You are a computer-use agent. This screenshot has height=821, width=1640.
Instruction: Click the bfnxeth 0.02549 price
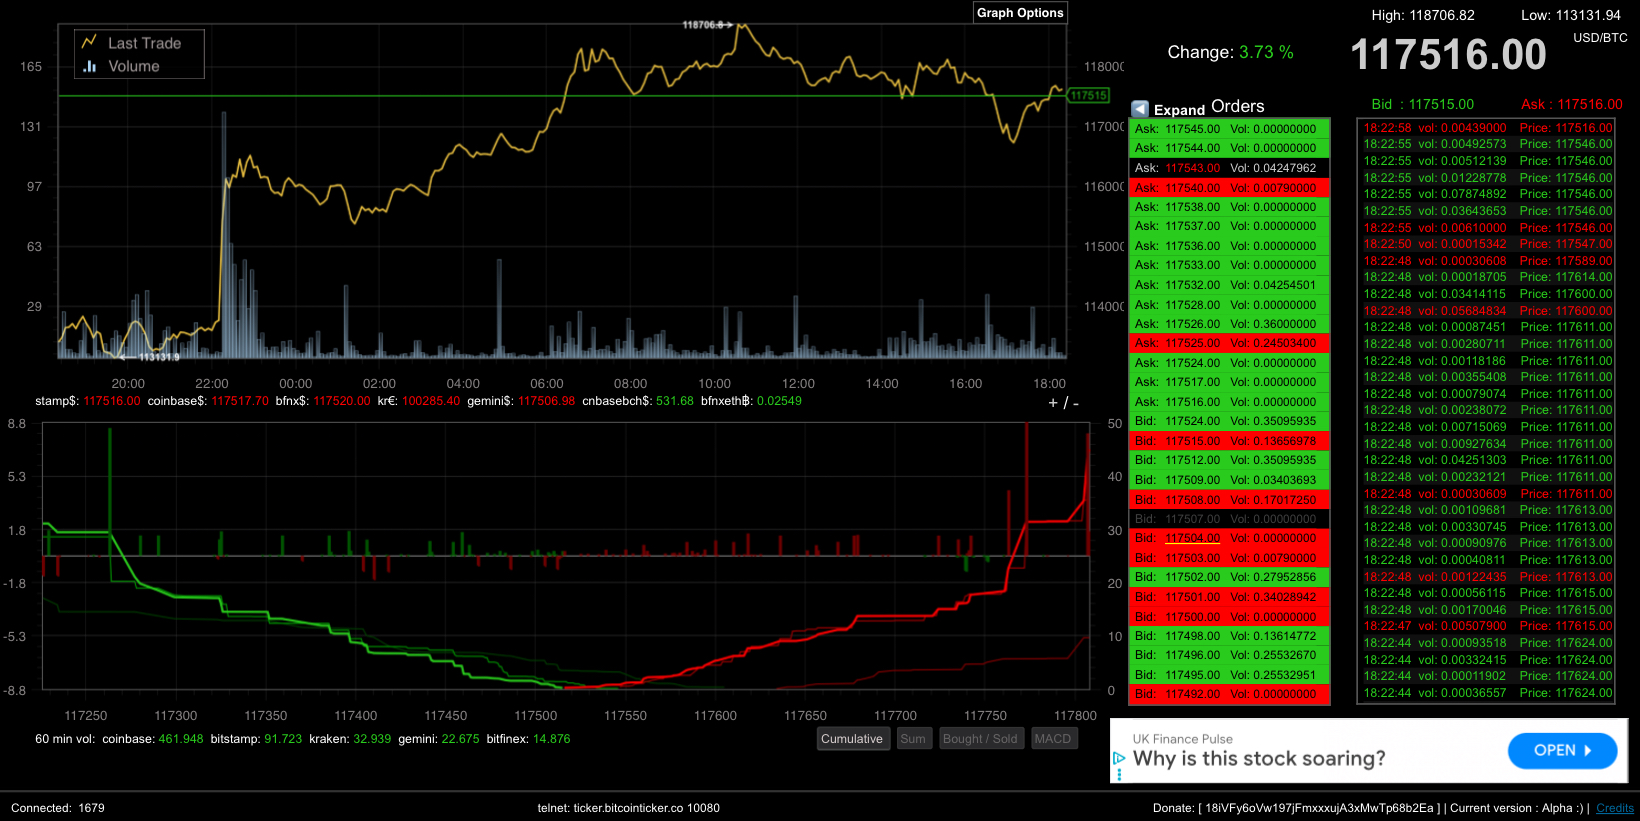point(779,401)
